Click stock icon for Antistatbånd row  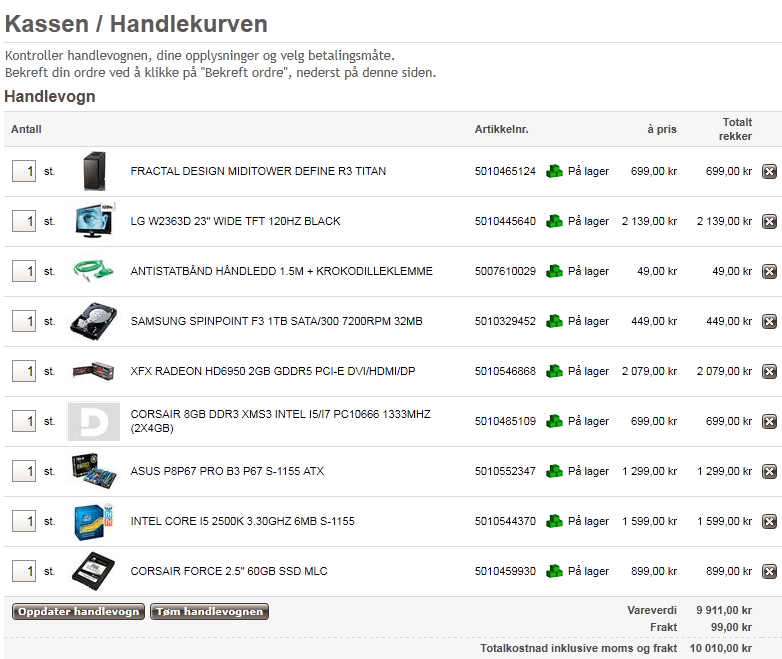click(554, 271)
